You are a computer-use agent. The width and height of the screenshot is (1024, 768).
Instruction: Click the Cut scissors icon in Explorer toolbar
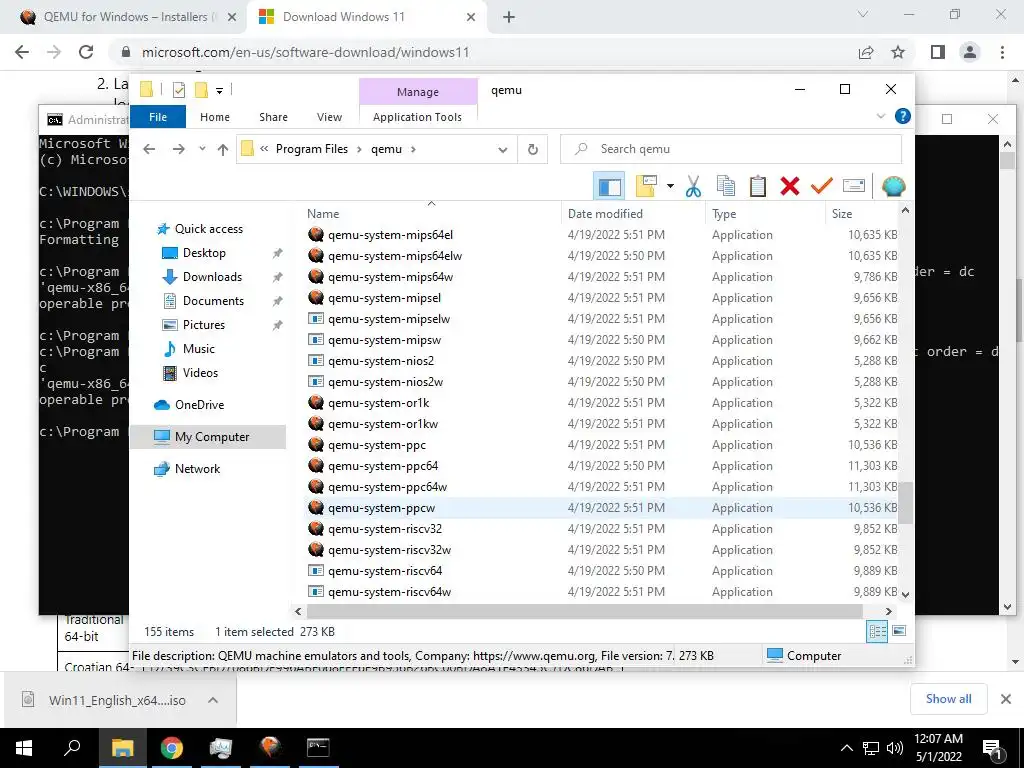pos(693,187)
